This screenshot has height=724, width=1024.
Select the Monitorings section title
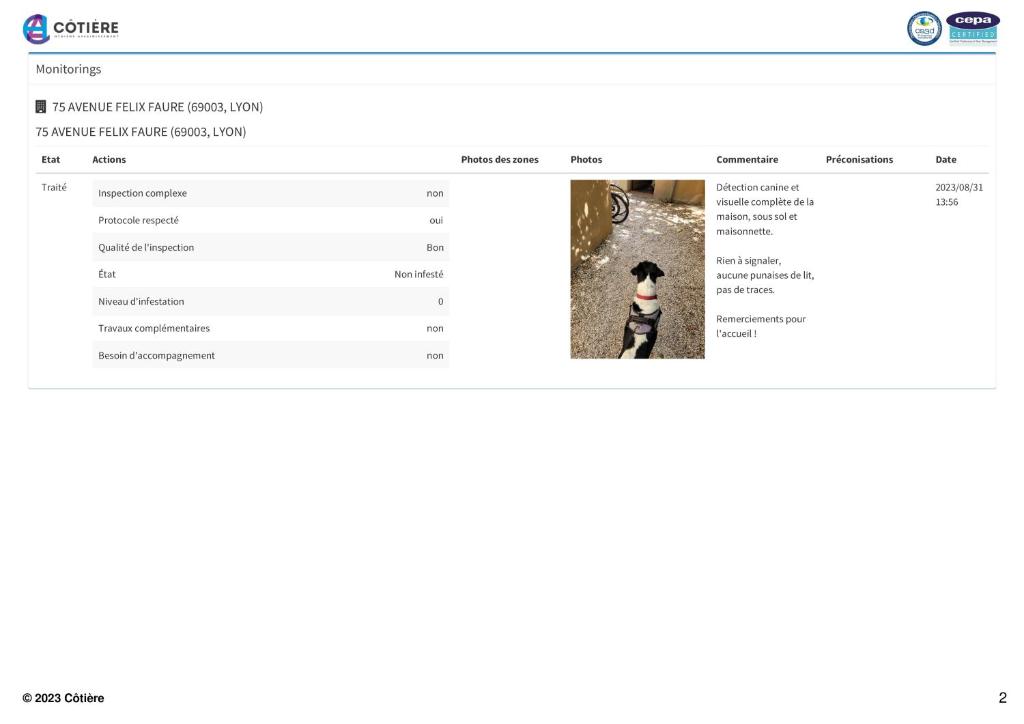coord(68,70)
